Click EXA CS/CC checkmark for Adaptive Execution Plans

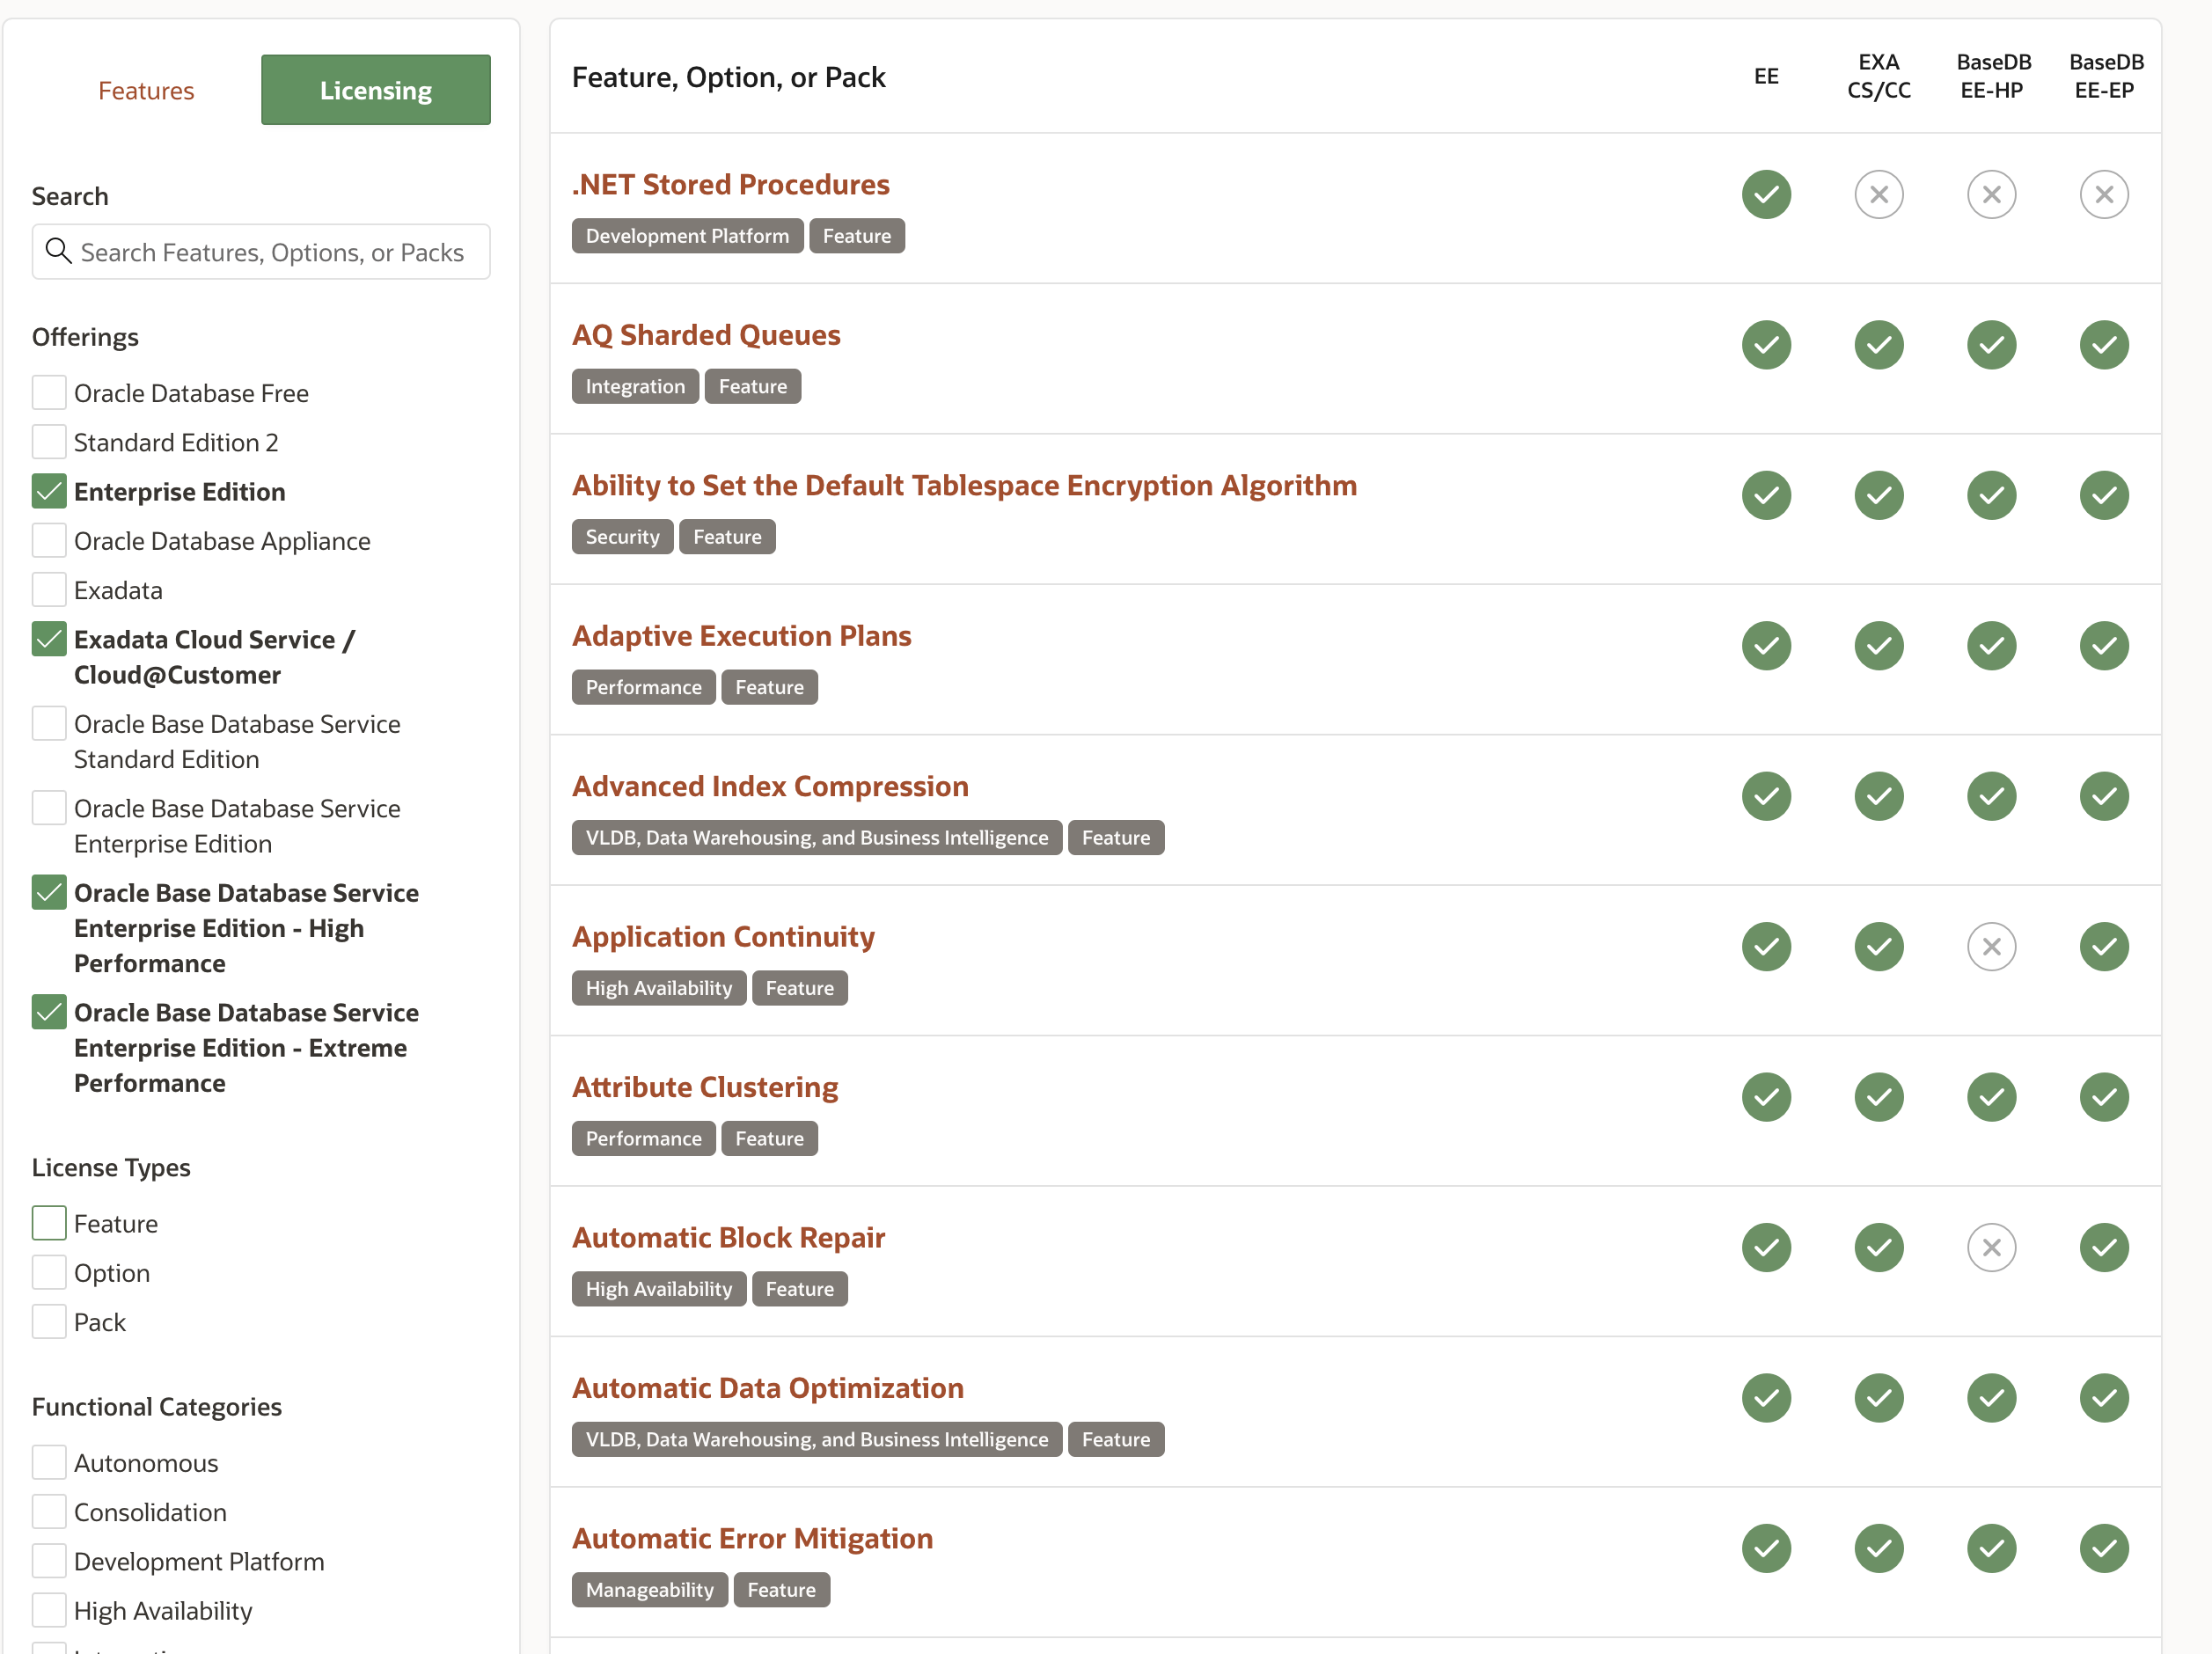point(1878,646)
